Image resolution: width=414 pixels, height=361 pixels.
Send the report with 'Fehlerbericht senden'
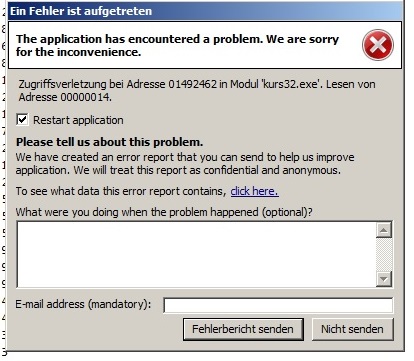tap(243, 329)
